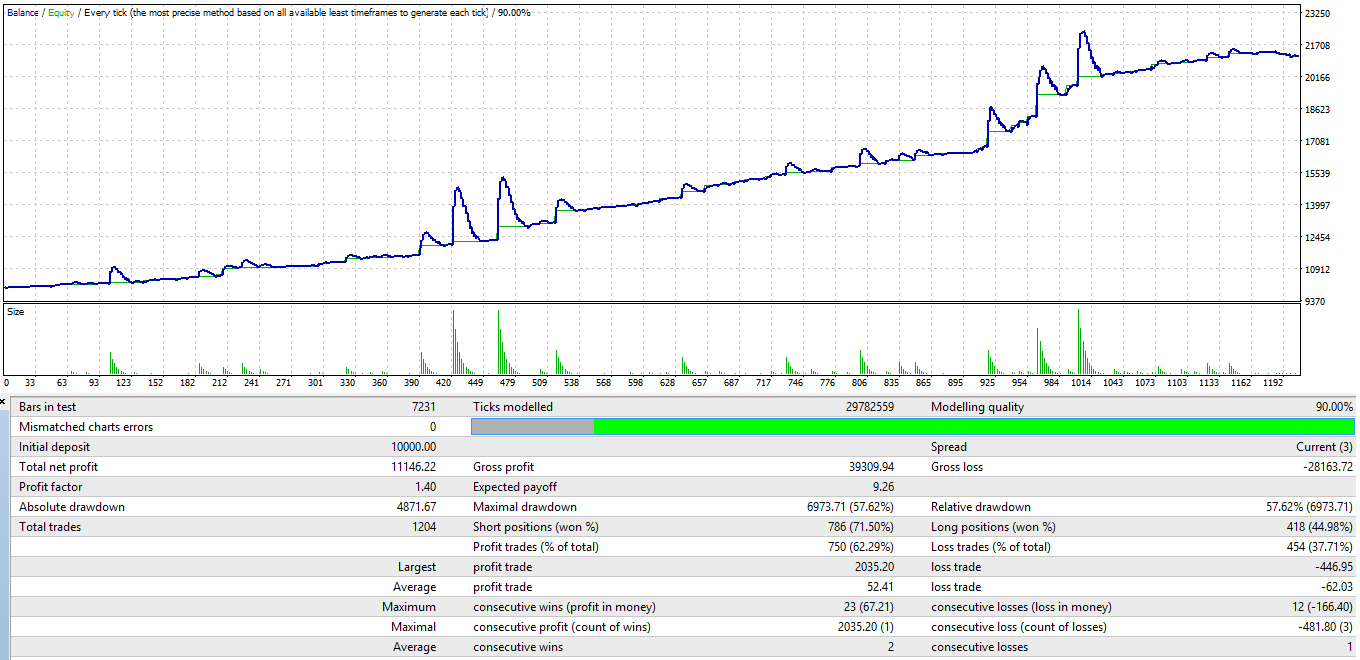Click the Size label in the volume chart
This screenshot has width=1360, height=660.
16,312
